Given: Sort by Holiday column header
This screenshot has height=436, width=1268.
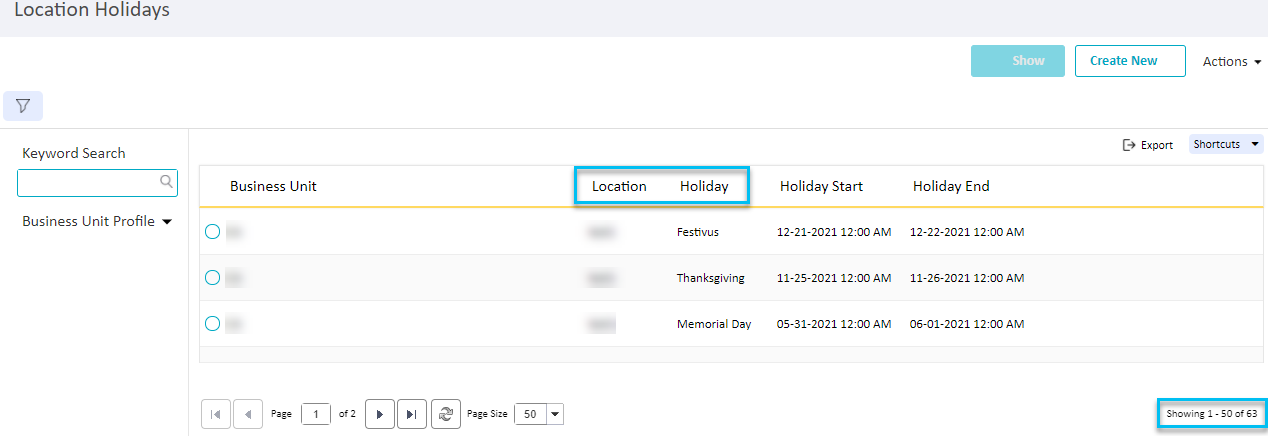Looking at the screenshot, I should (704, 186).
